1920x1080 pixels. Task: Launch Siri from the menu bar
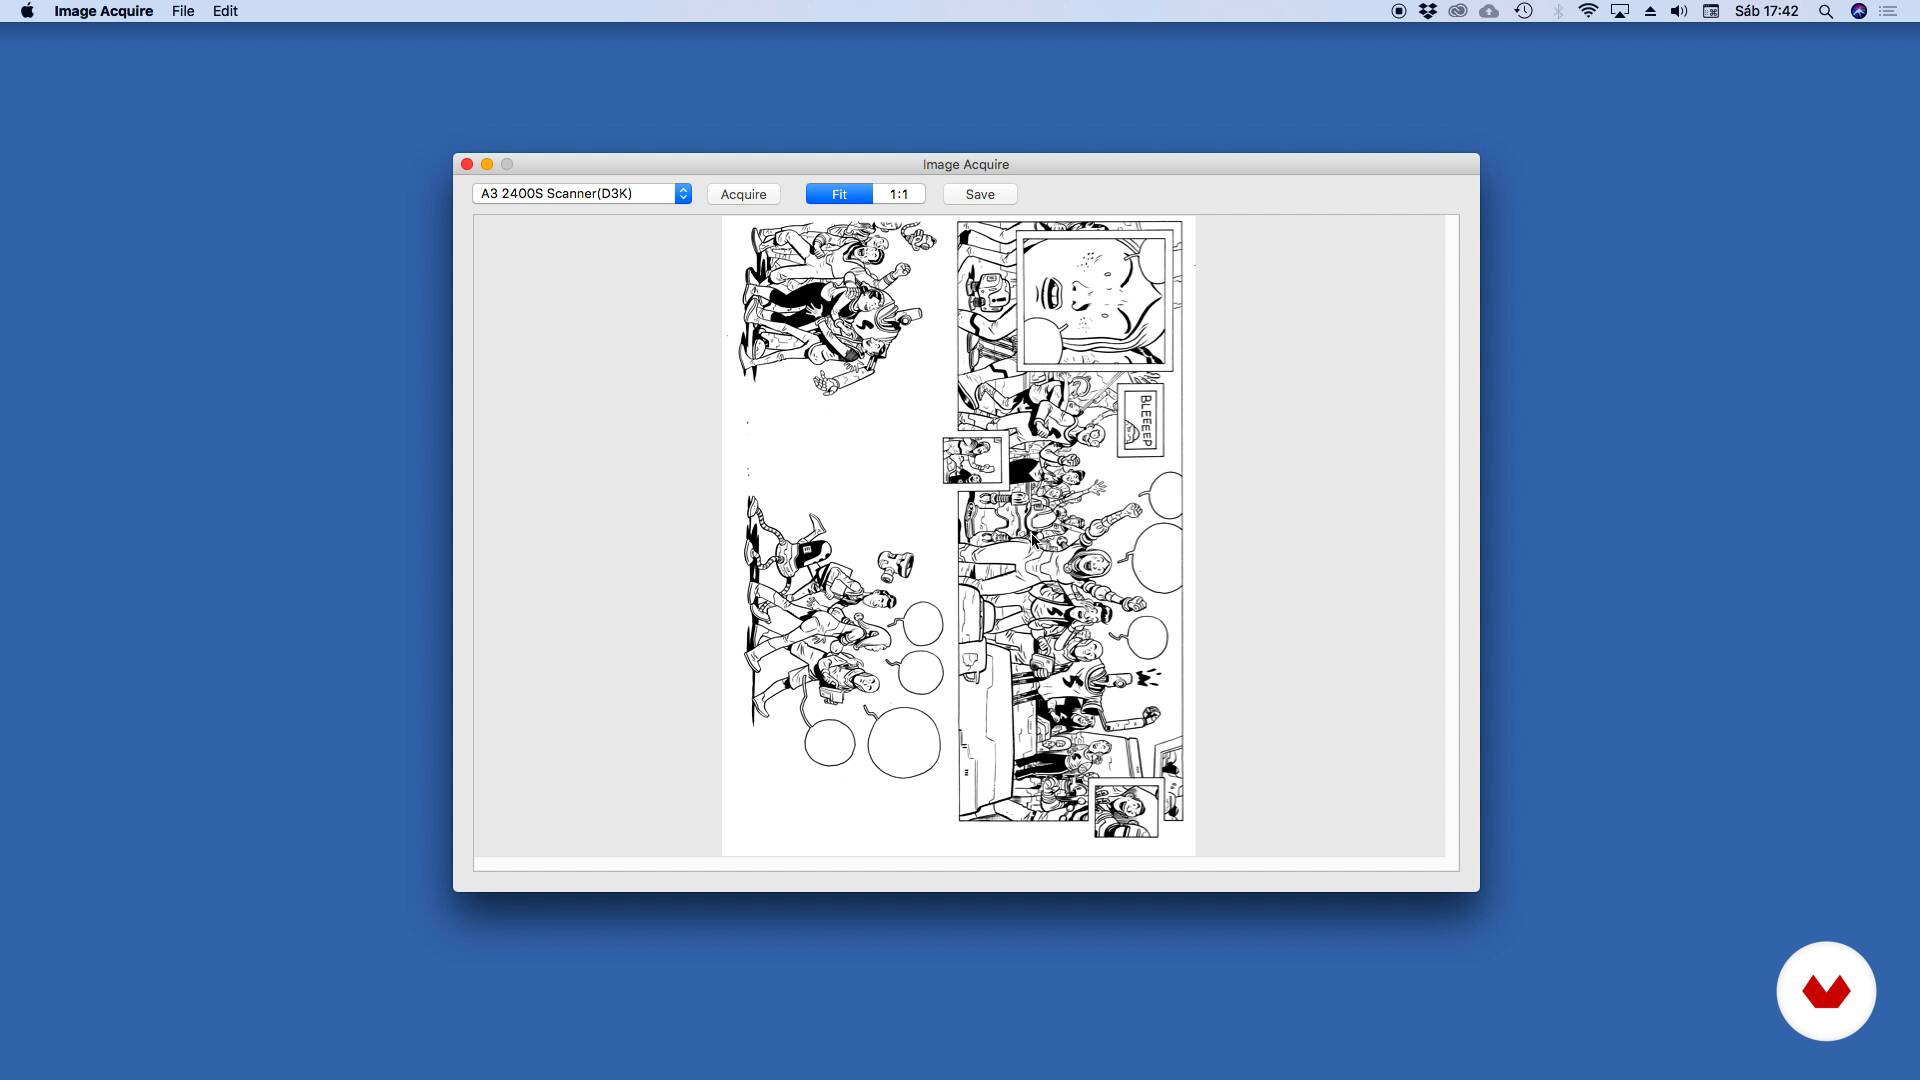[x=1859, y=11]
